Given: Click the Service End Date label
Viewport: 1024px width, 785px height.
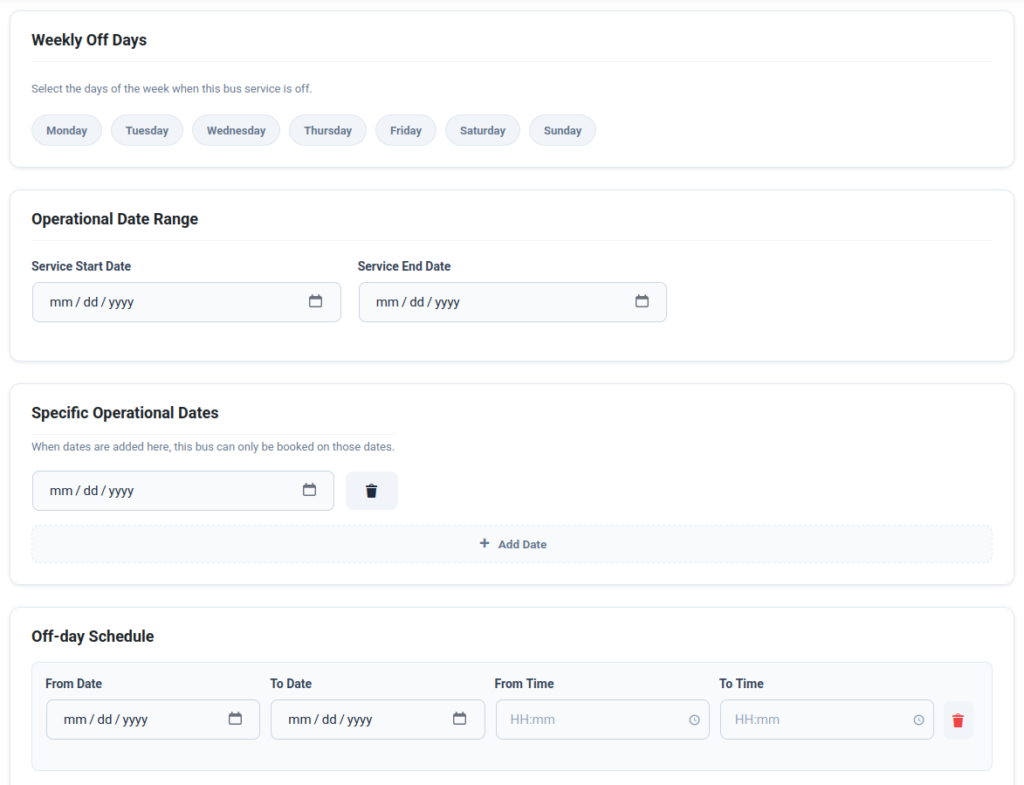Looking at the screenshot, I should 404,266.
